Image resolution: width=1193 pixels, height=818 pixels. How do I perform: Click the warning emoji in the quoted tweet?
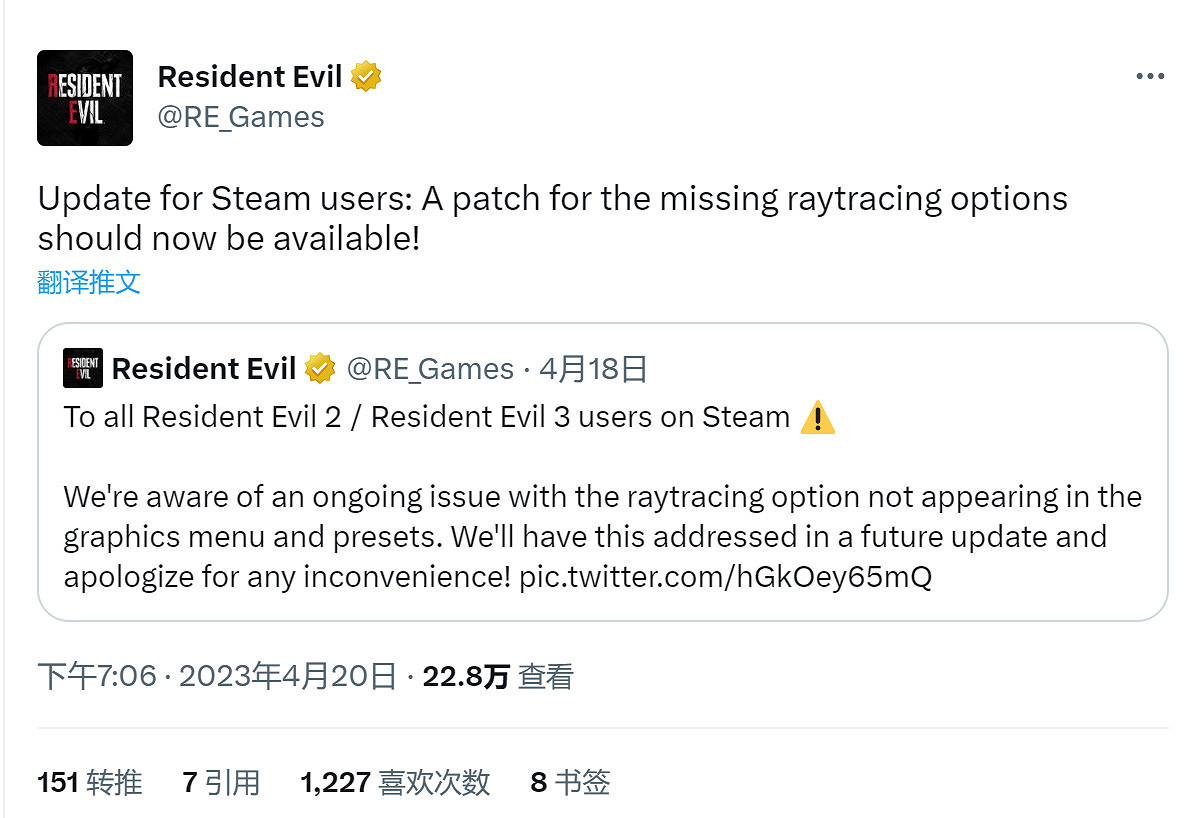(x=817, y=417)
